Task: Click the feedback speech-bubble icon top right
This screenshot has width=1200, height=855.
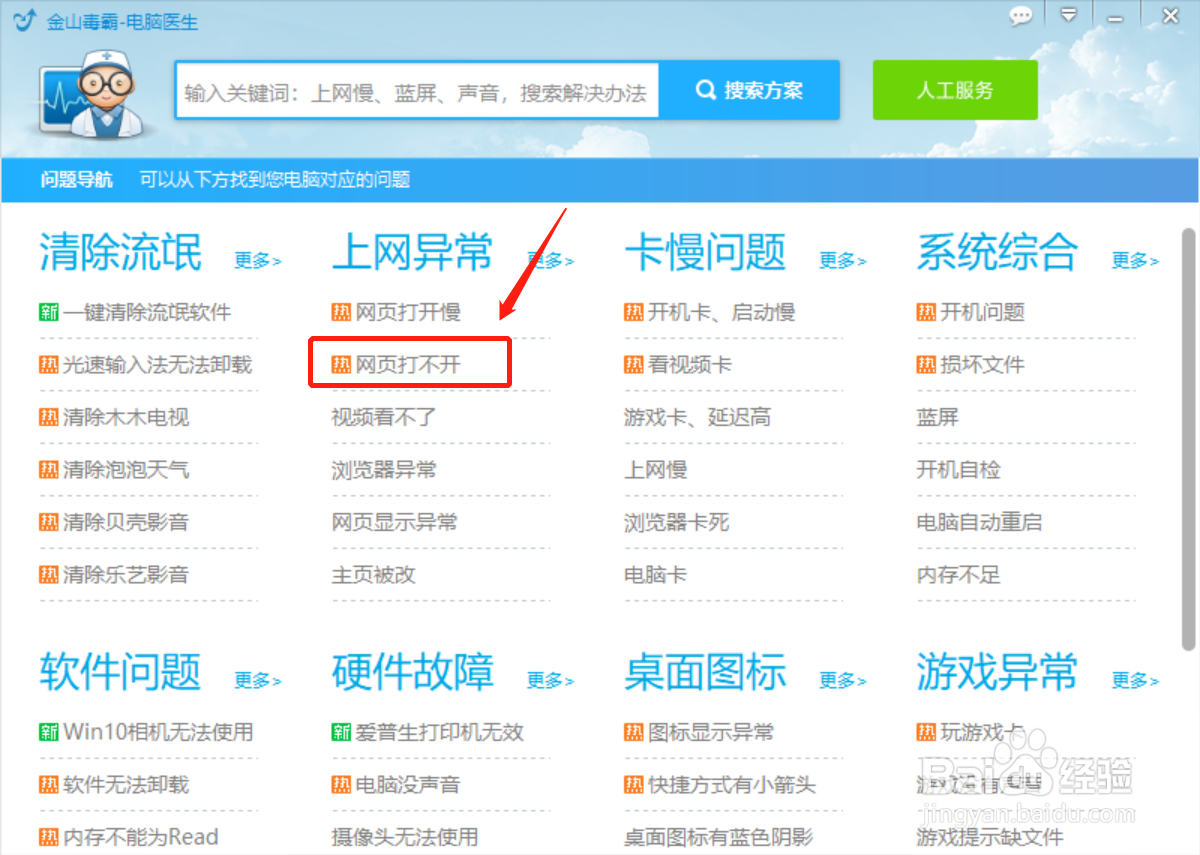Action: [1021, 16]
